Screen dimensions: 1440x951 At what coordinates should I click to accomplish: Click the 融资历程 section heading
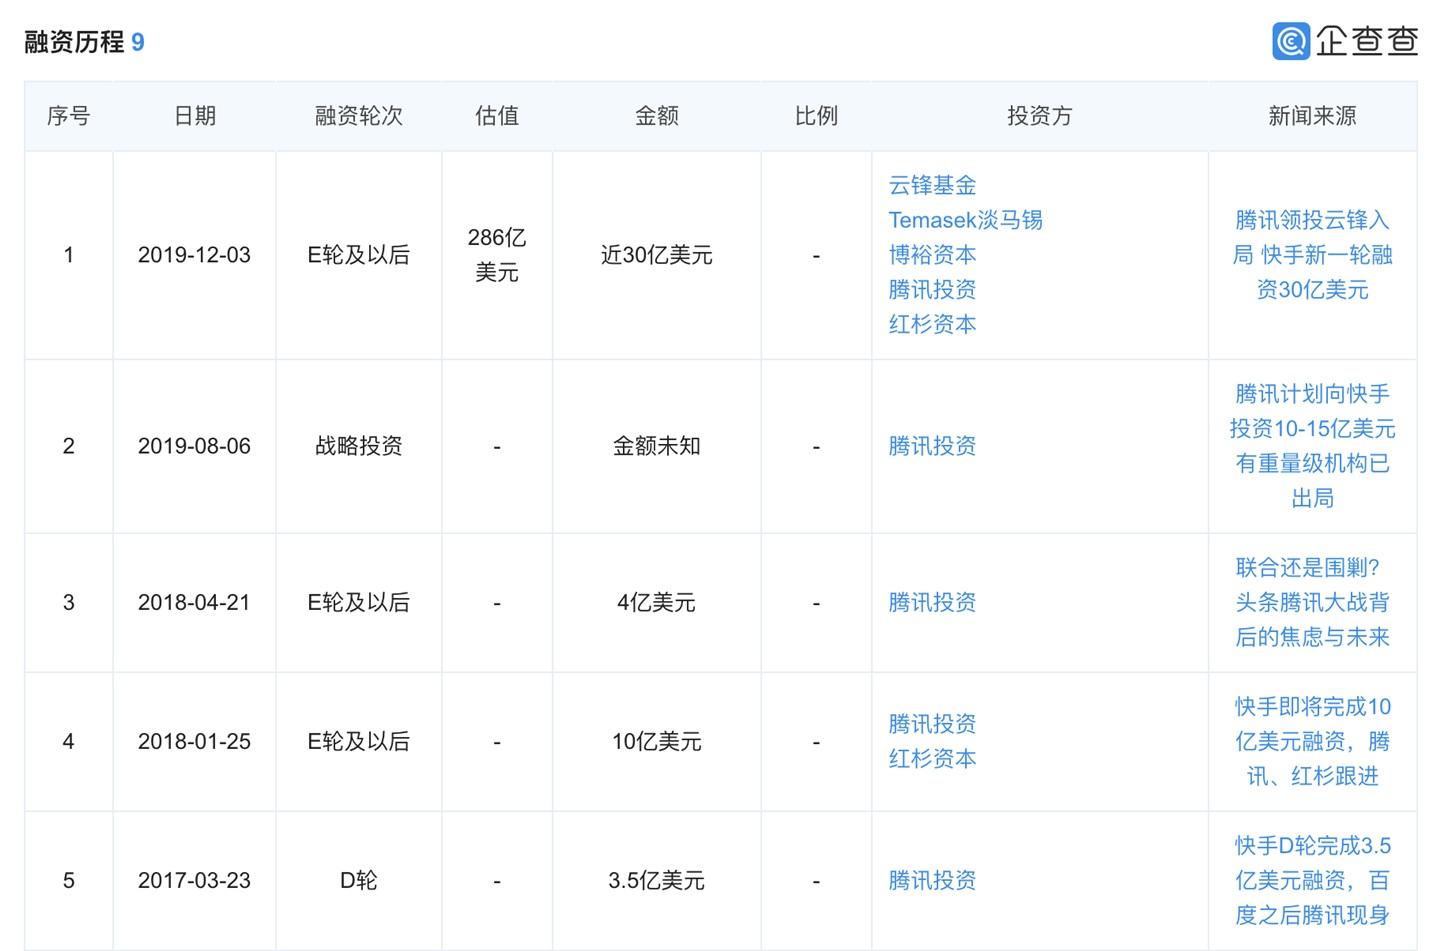[74, 42]
